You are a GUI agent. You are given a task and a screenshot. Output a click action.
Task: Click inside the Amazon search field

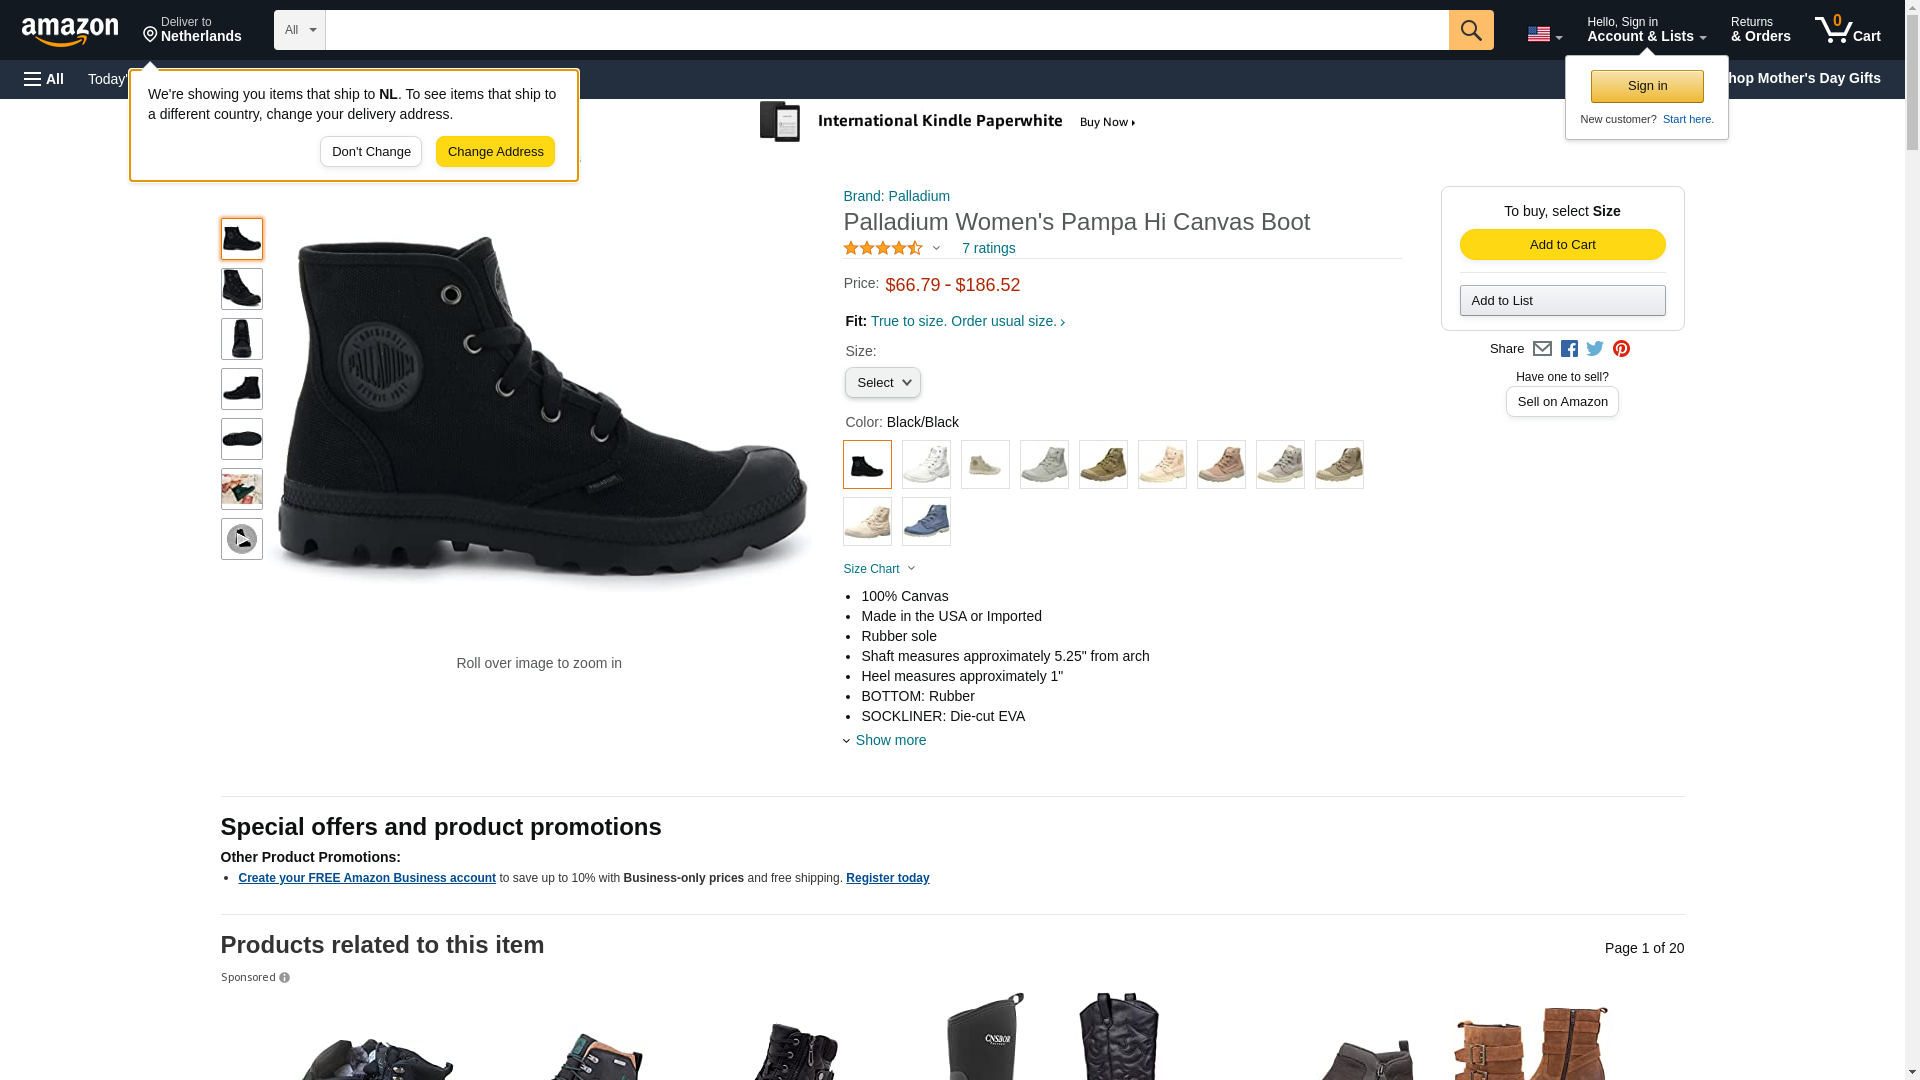click(x=886, y=30)
